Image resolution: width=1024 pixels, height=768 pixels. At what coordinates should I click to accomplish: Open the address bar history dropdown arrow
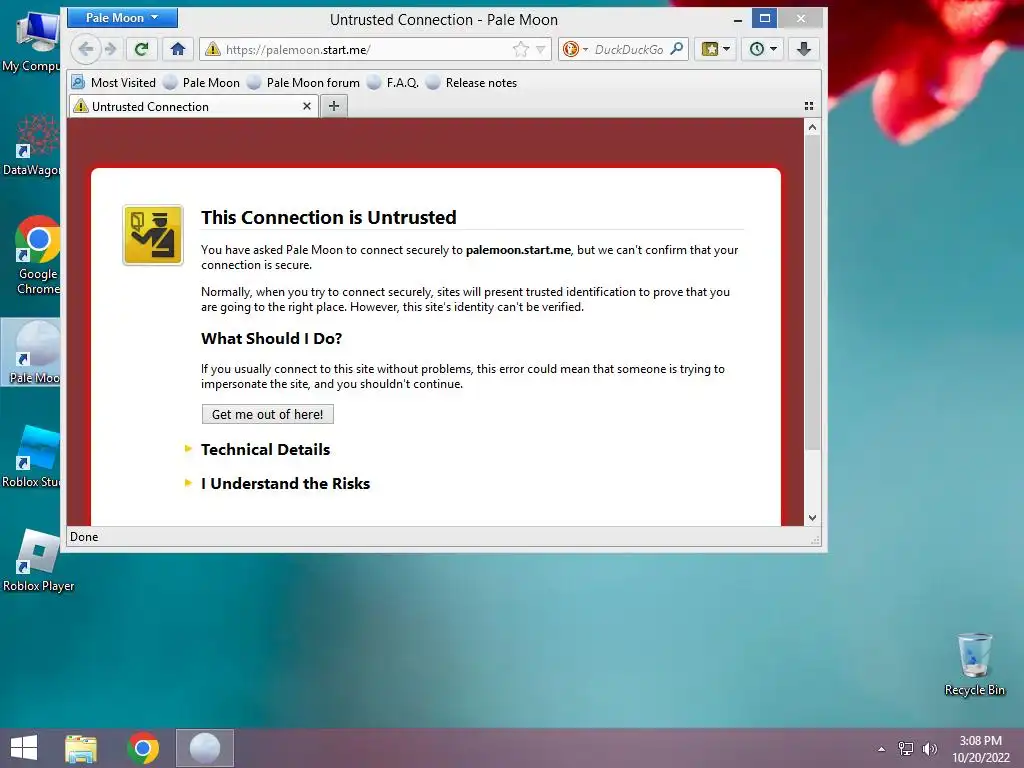click(x=541, y=49)
